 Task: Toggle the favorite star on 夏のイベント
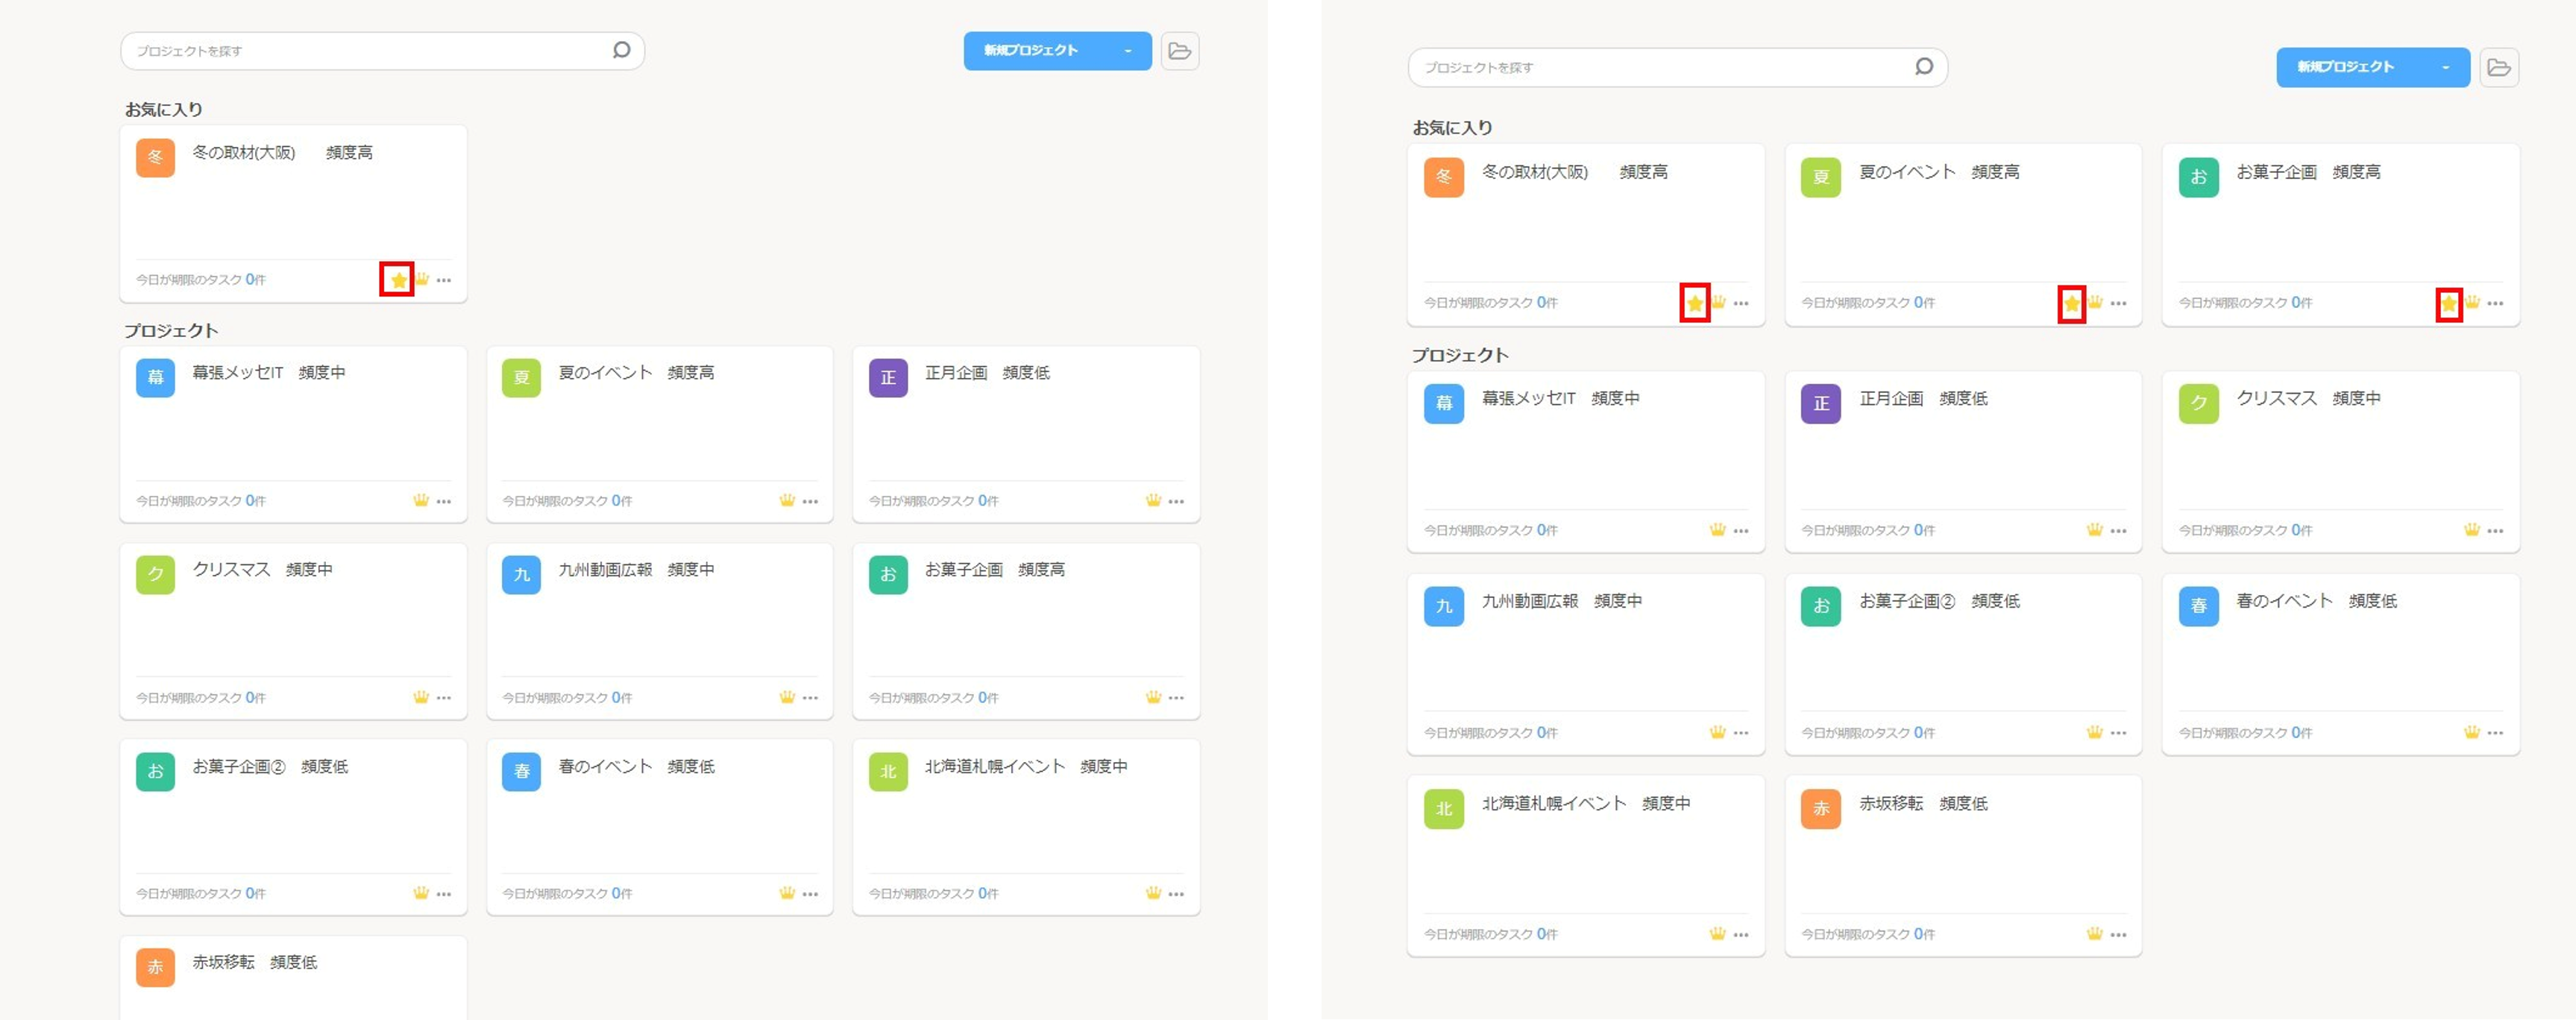click(2072, 303)
